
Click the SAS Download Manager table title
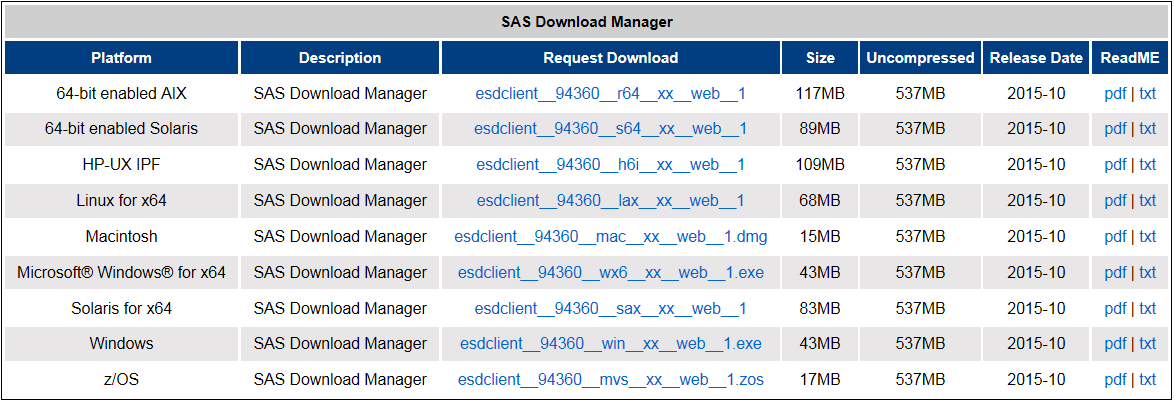point(587,21)
